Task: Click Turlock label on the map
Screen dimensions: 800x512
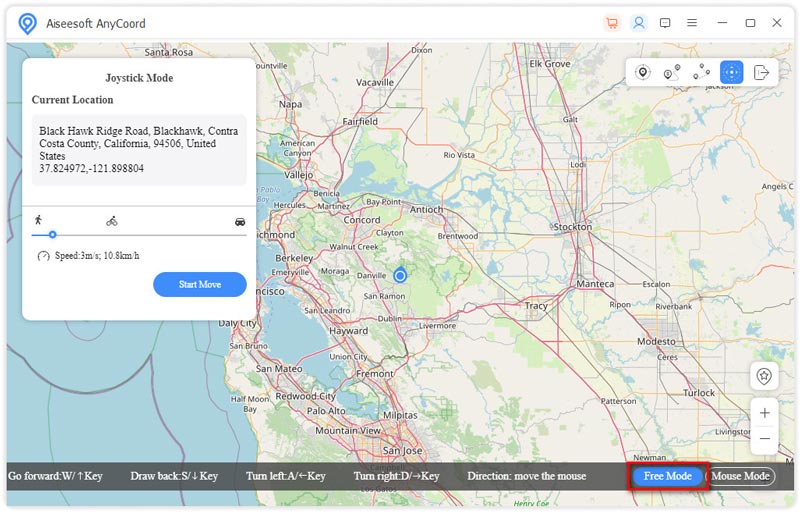Action: point(699,393)
